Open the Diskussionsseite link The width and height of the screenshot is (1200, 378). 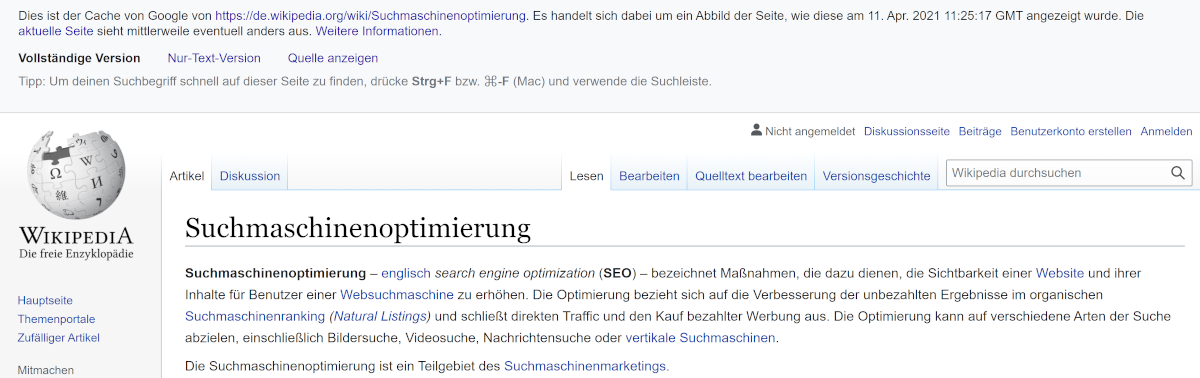907,131
